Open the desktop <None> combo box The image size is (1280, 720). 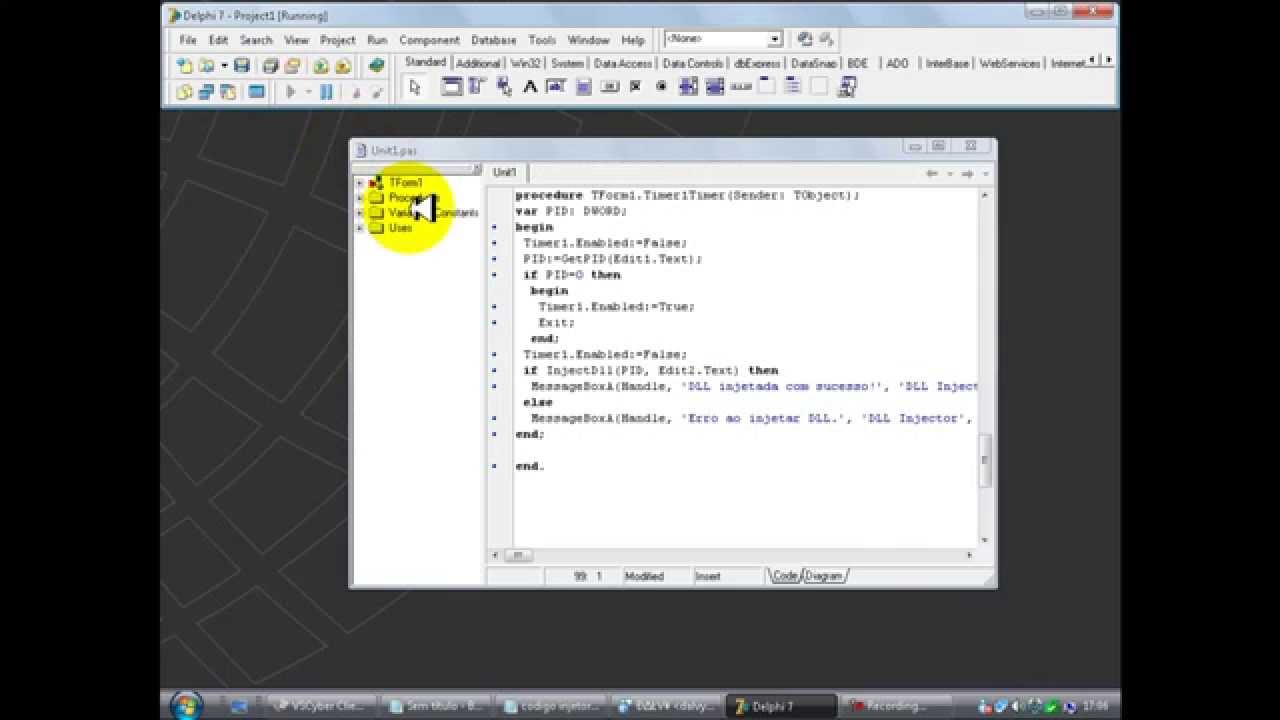(723, 39)
